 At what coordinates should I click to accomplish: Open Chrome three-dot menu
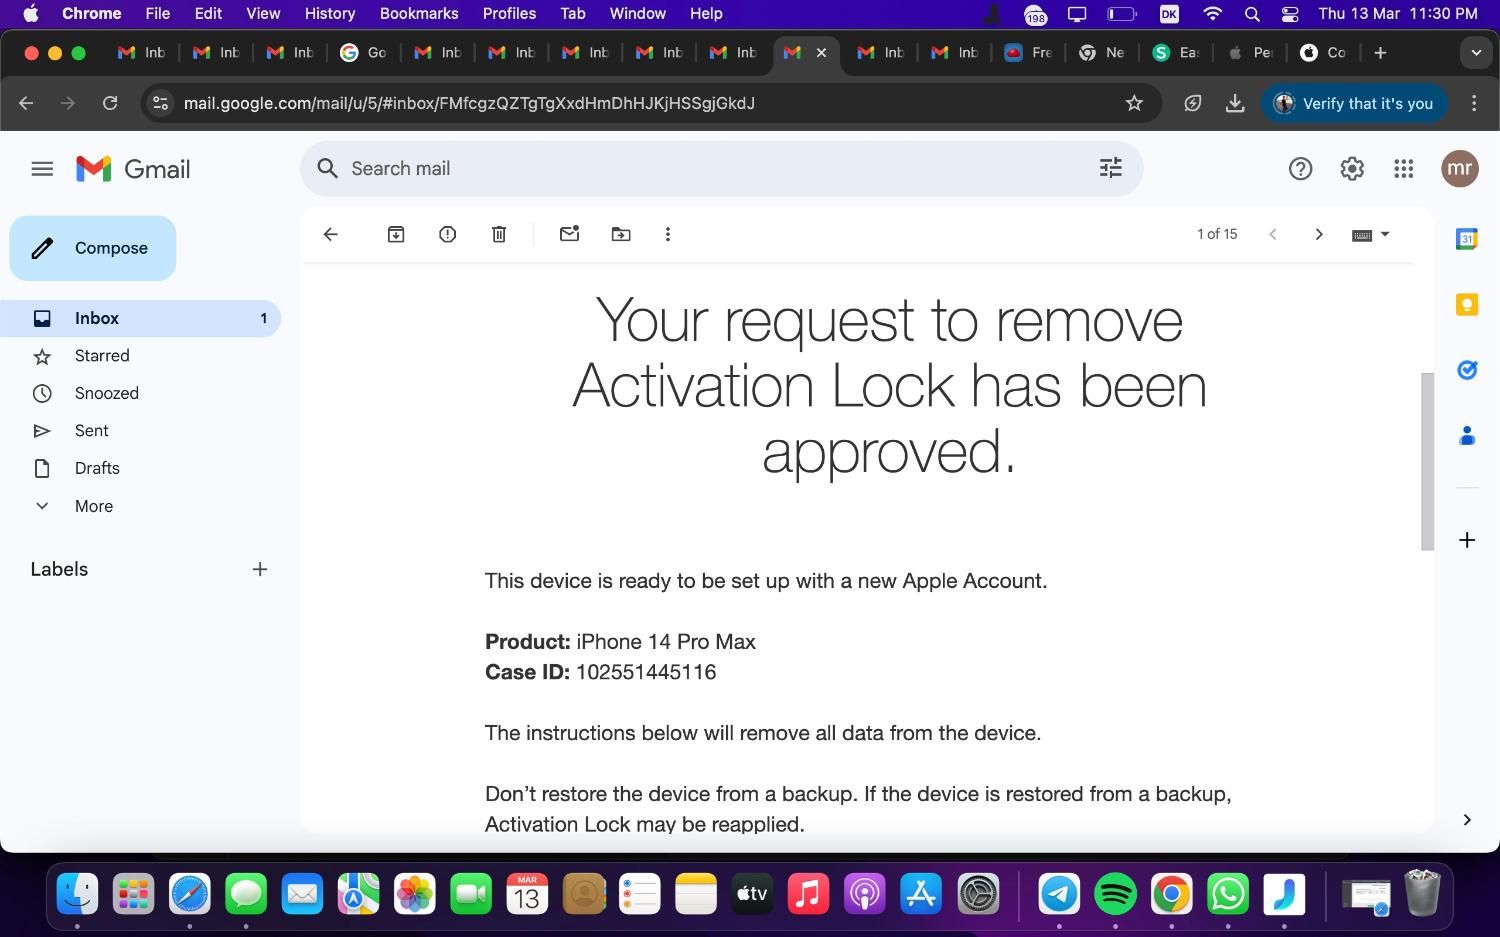[1474, 103]
